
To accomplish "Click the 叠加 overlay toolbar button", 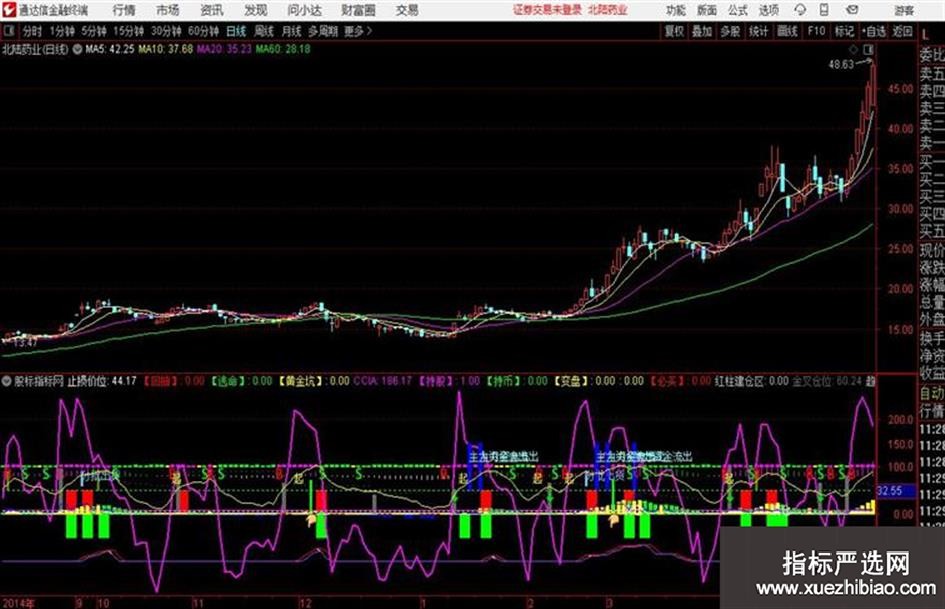I will point(702,31).
